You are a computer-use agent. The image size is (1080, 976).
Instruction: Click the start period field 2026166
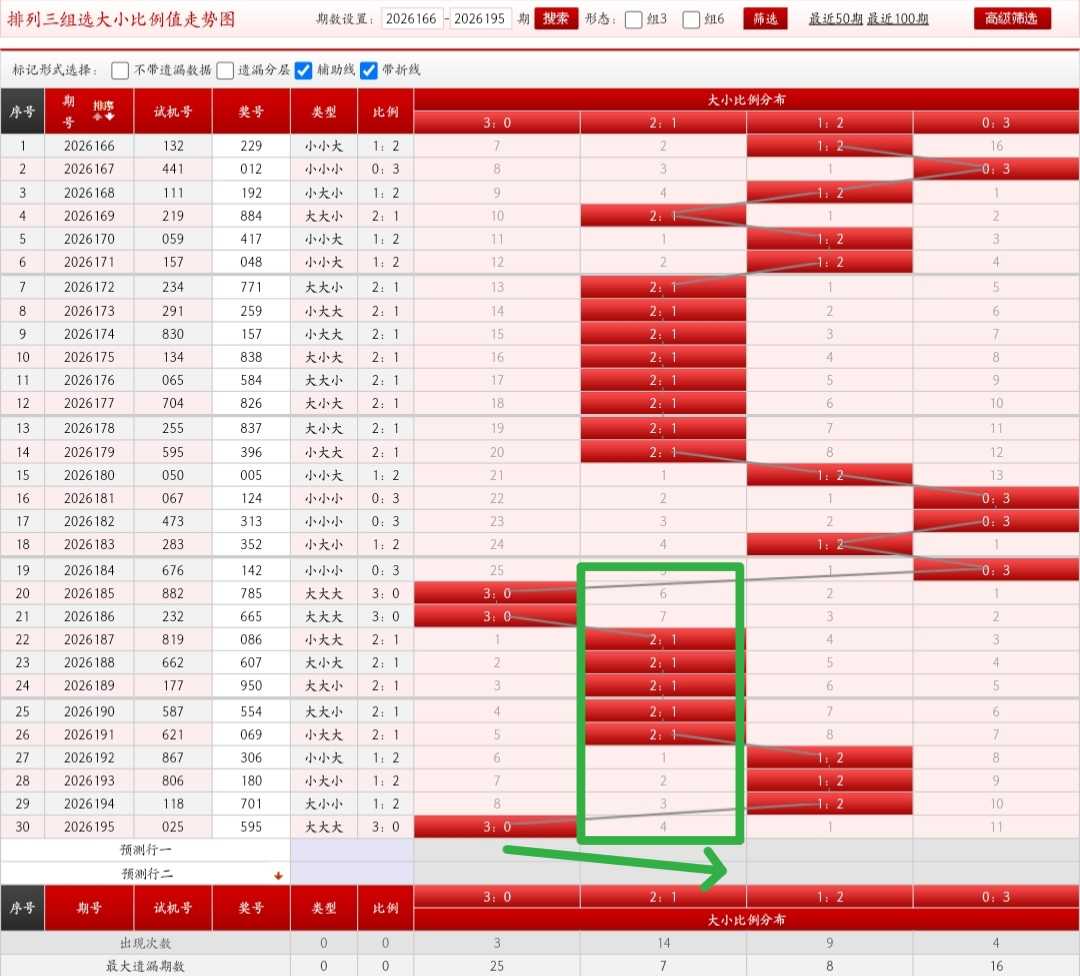point(412,19)
